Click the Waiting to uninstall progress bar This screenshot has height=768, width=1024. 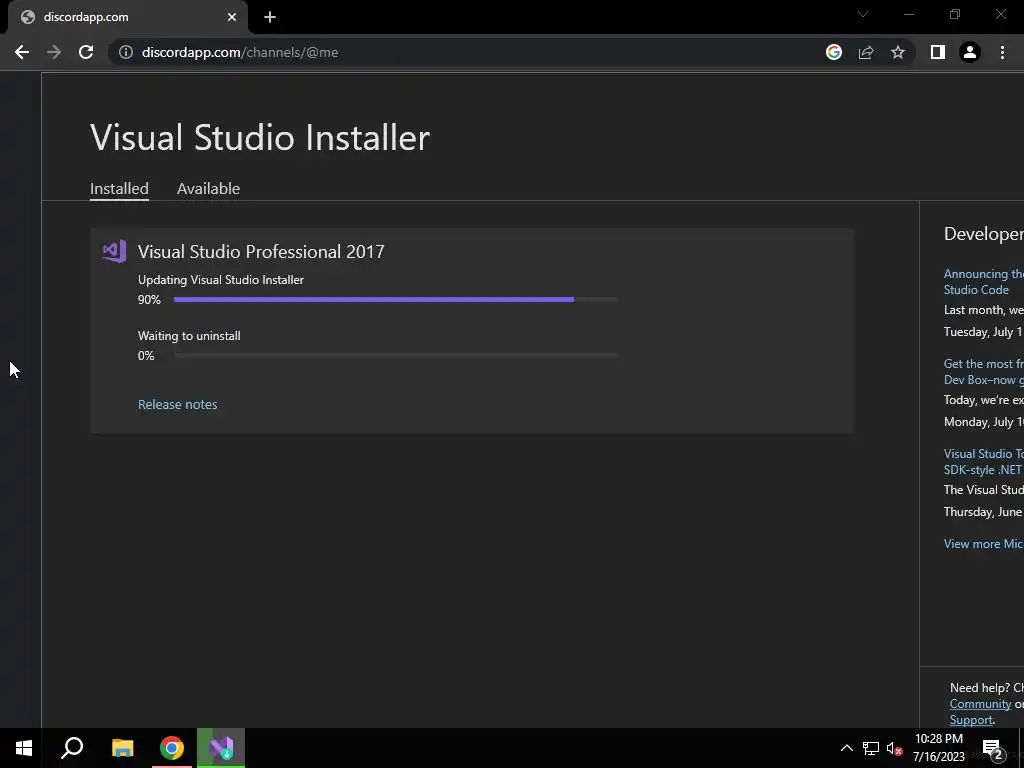(x=395, y=356)
